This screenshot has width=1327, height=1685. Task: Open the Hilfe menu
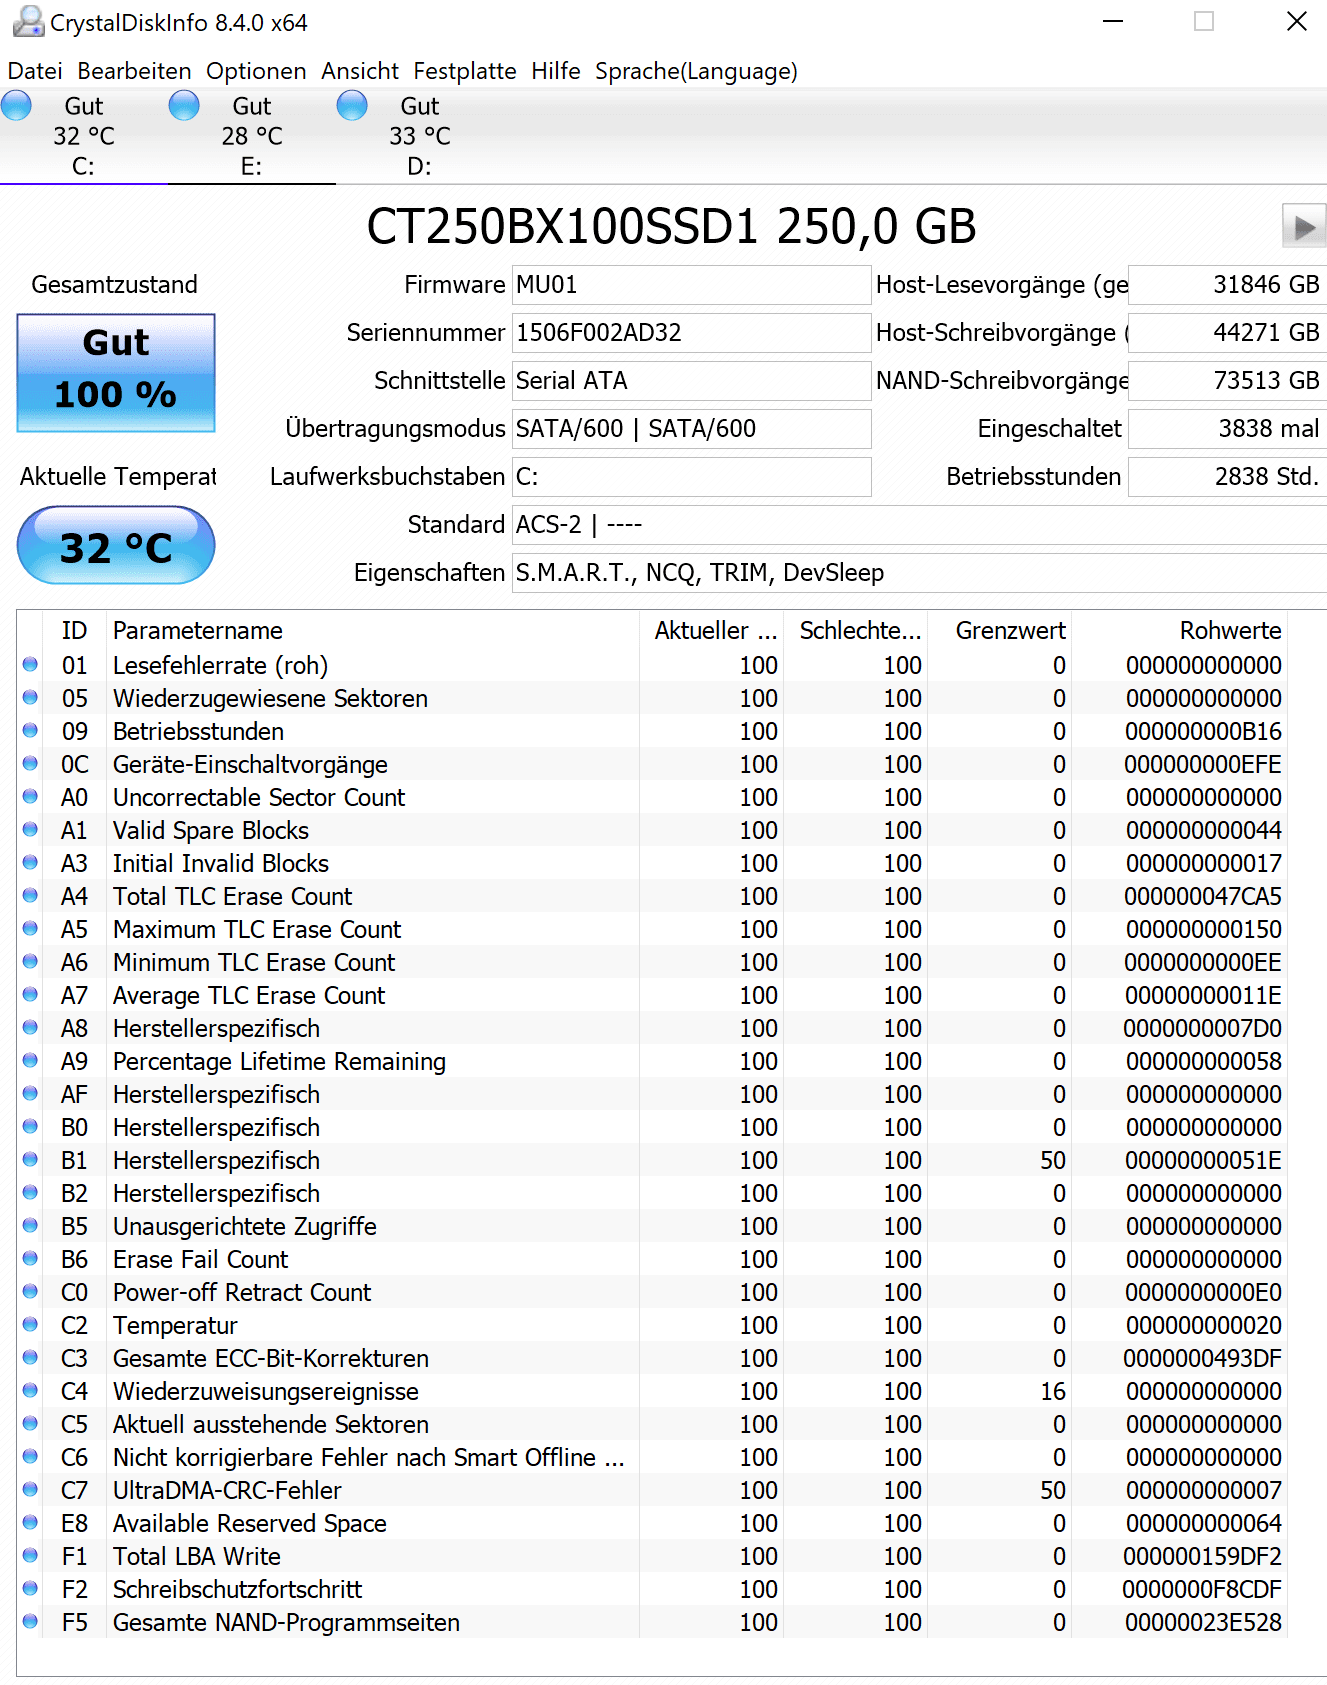(x=556, y=71)
